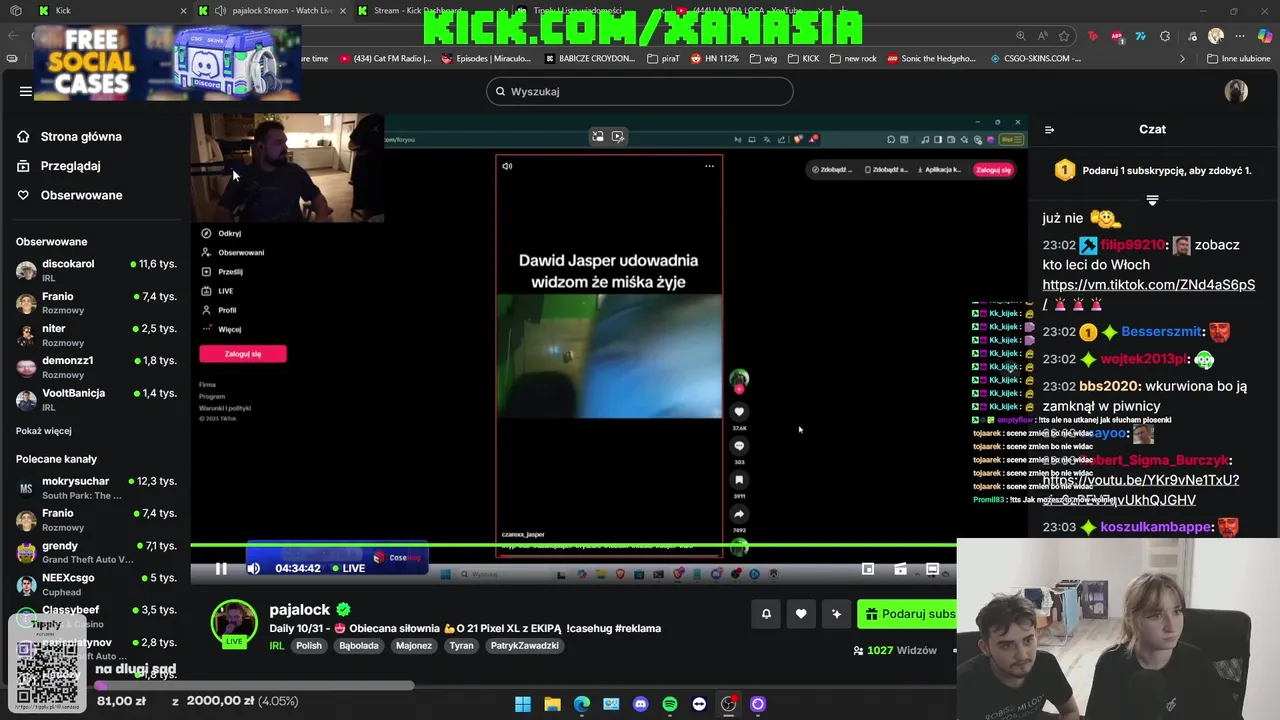Viewport: 1280px width, 720px height.
Task: Show more bookmarks chevron
Action: pos(1182,59)
